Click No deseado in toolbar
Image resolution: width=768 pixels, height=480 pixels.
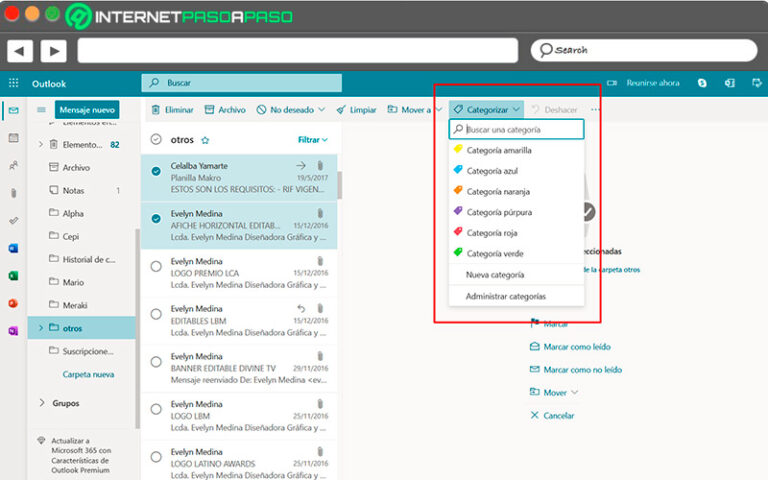(286, 110)
